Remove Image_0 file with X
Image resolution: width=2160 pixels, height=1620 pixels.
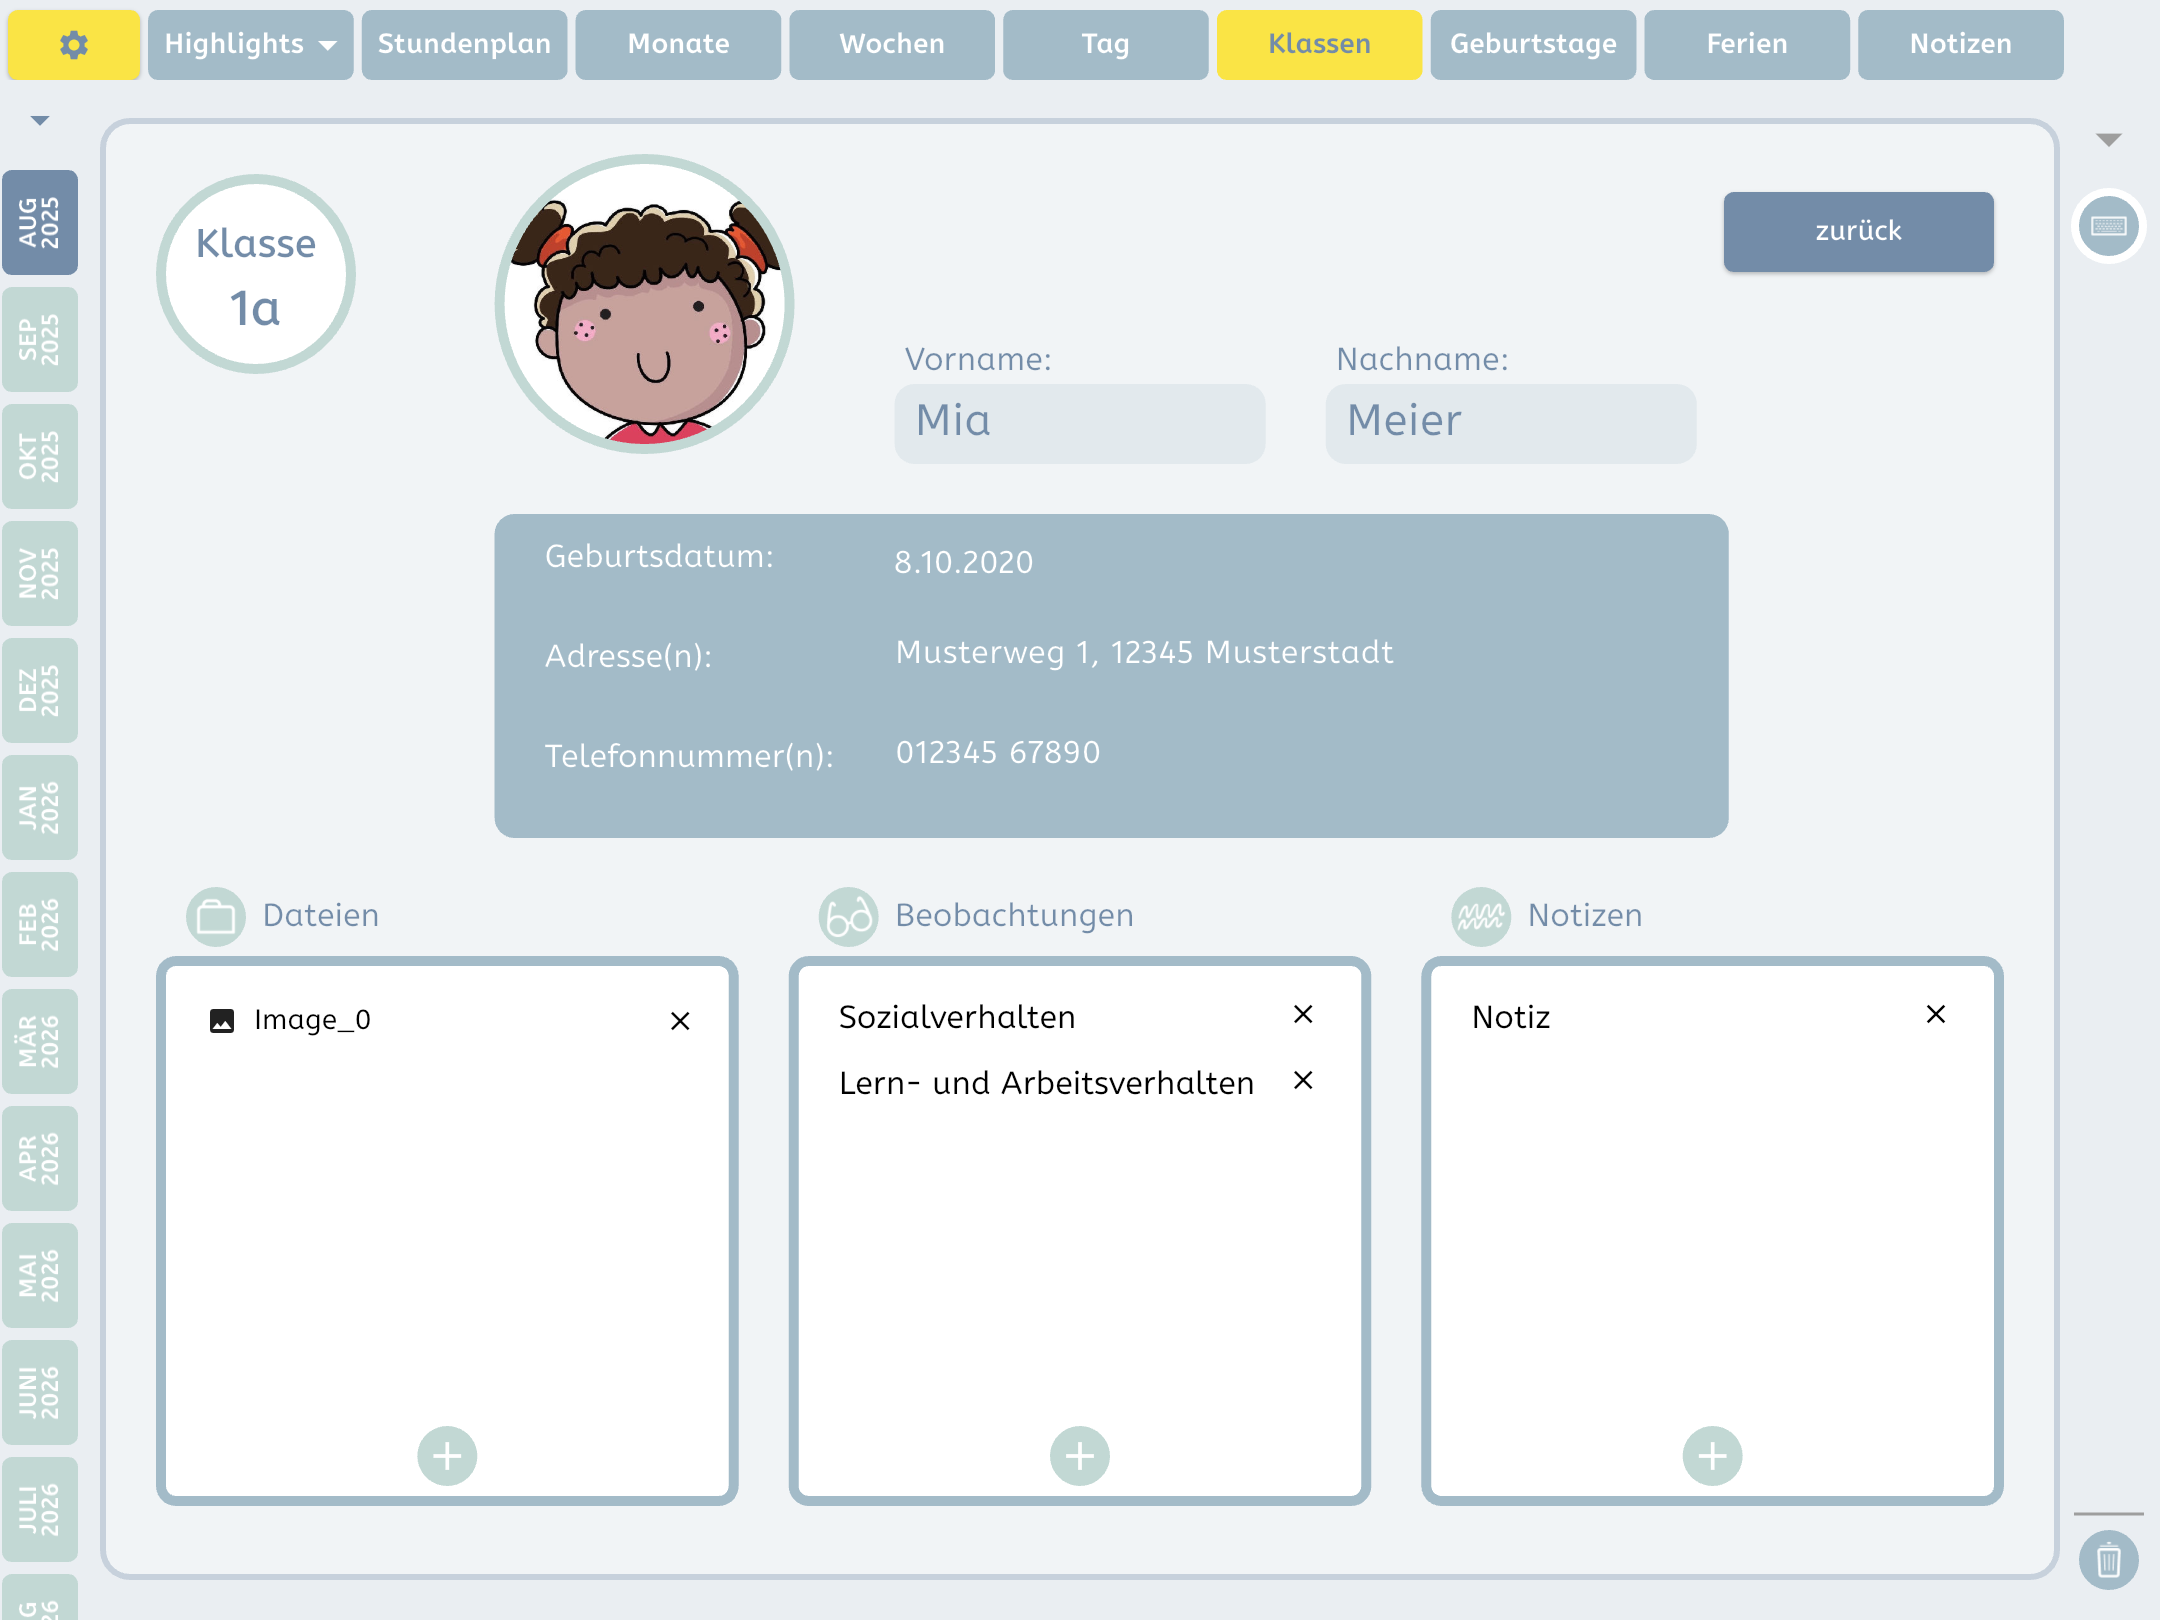coord(680,1021)
